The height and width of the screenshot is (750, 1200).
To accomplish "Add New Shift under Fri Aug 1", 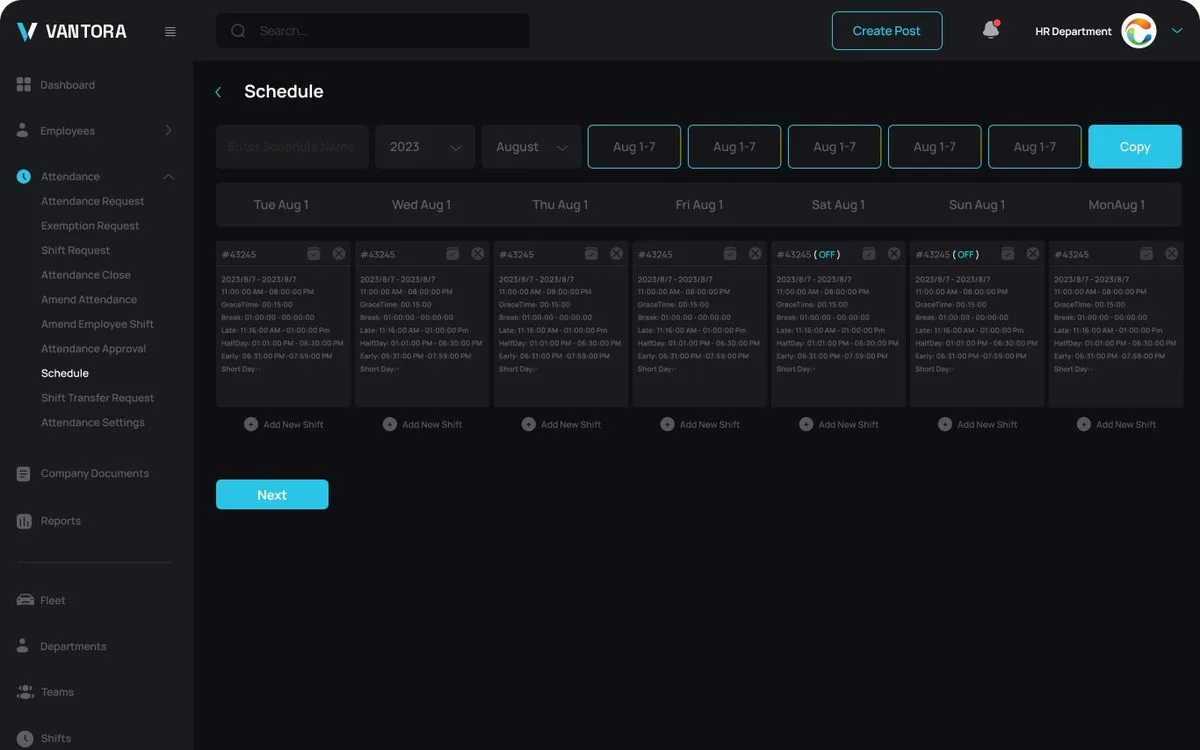I will pos(700,425).
